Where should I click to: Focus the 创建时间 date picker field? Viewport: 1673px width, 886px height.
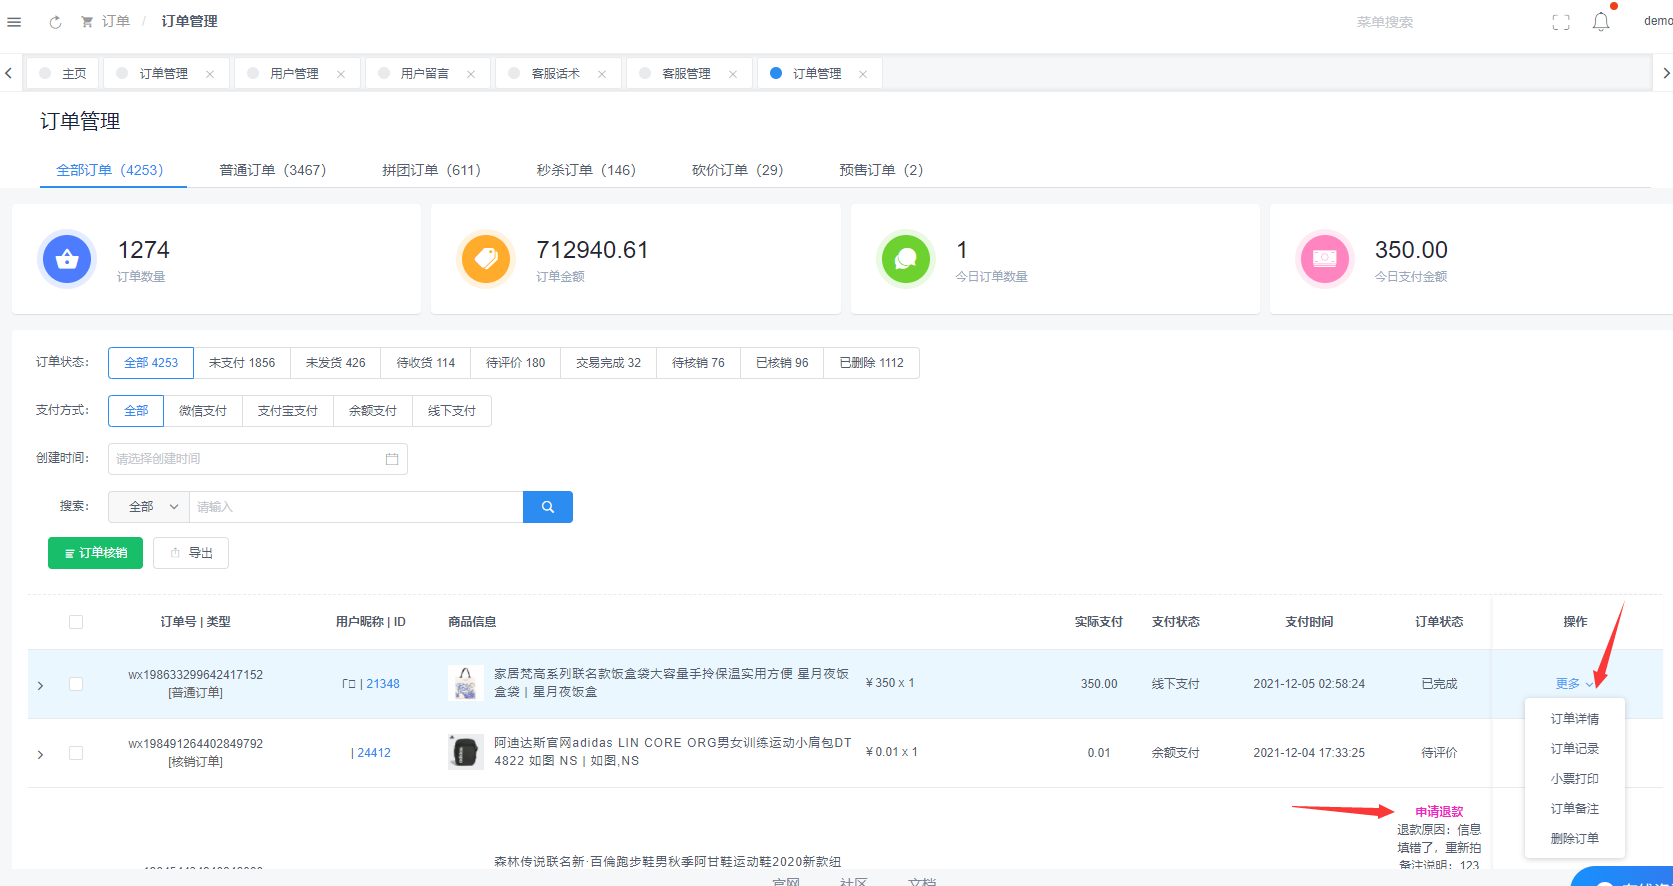tap(258, 459)
